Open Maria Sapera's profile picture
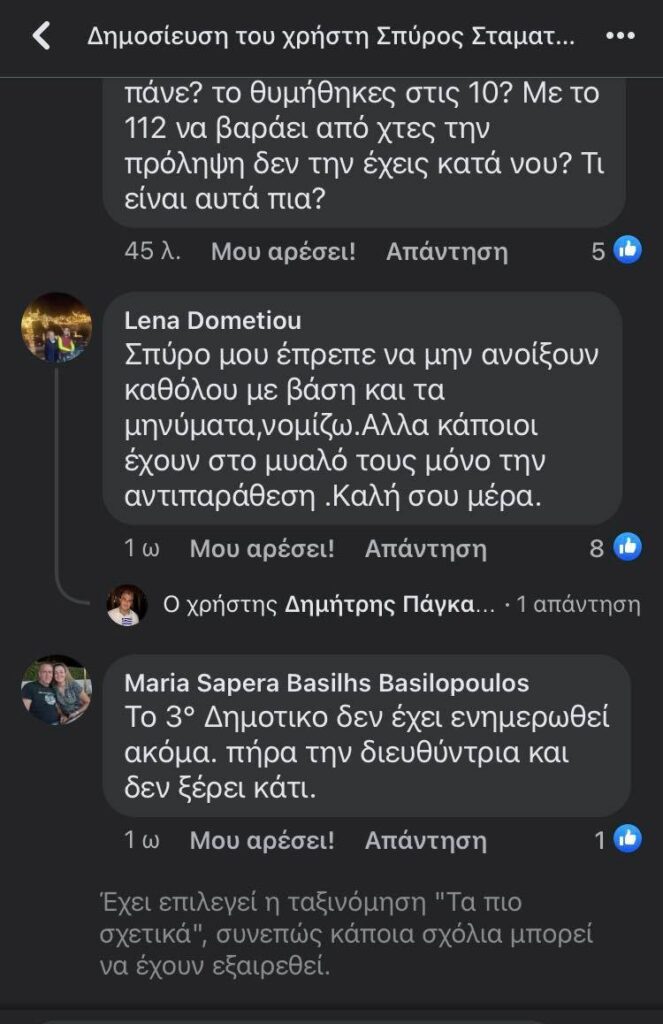The width and height of the screenshot is (663, 1024). pyautogui.click(x=57, y=690)
